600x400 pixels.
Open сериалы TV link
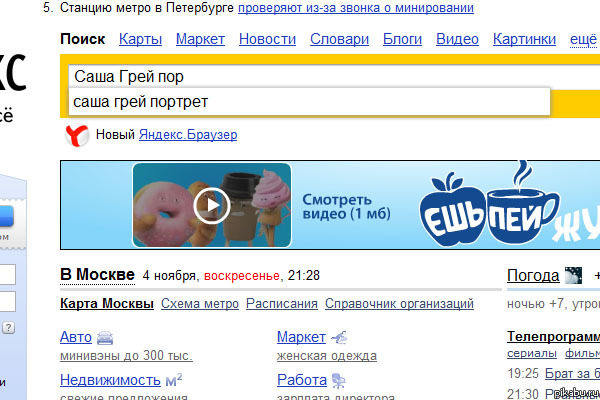[x=532, y=353]
